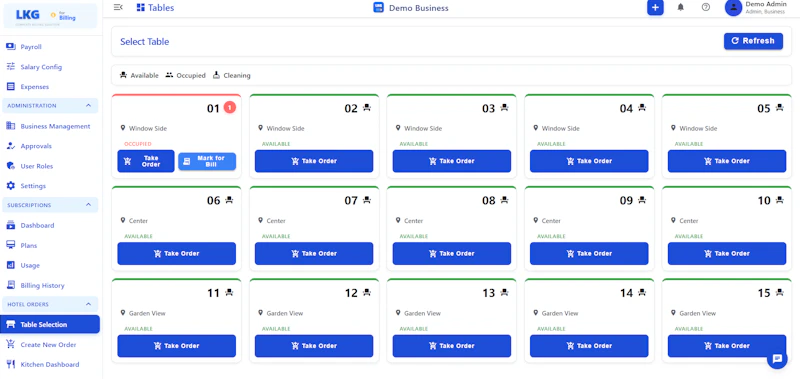The image size is (800, 379).
Task: Open help with the question mark icon
Action: coord(706,7)
